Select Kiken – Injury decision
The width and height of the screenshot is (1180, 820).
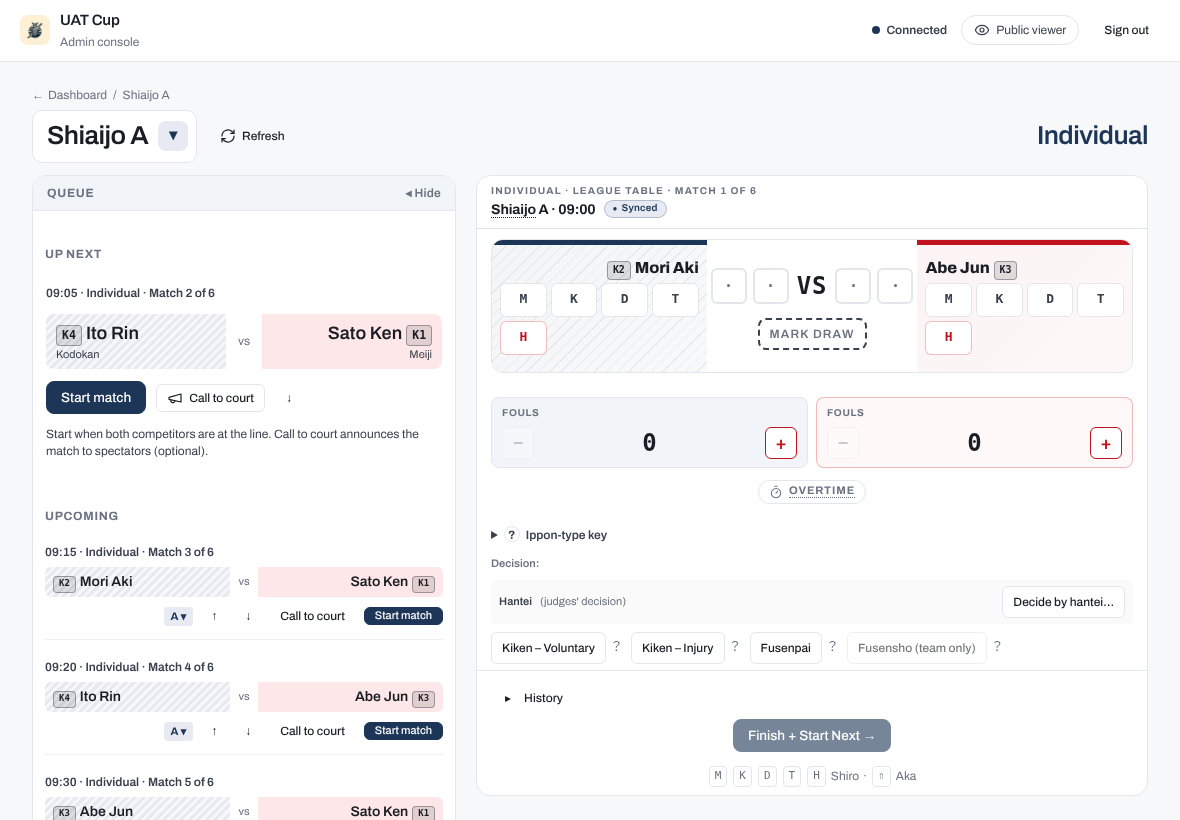tap(678, 648)
